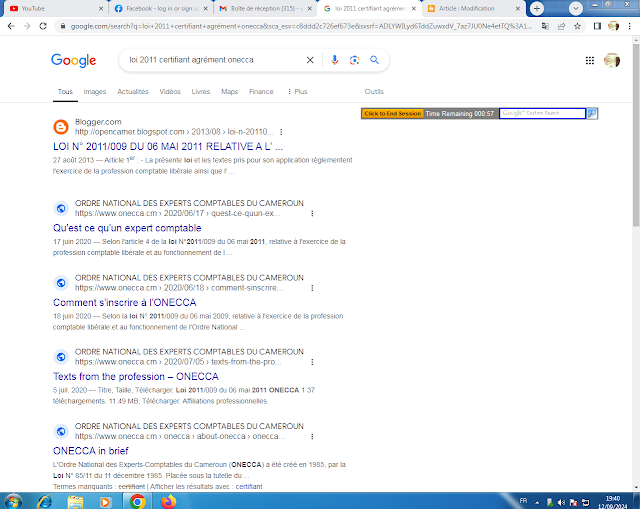Viewport: 640px width, 509px height.
Task: Translate this page icon in address bar
Action: point(545,26)
